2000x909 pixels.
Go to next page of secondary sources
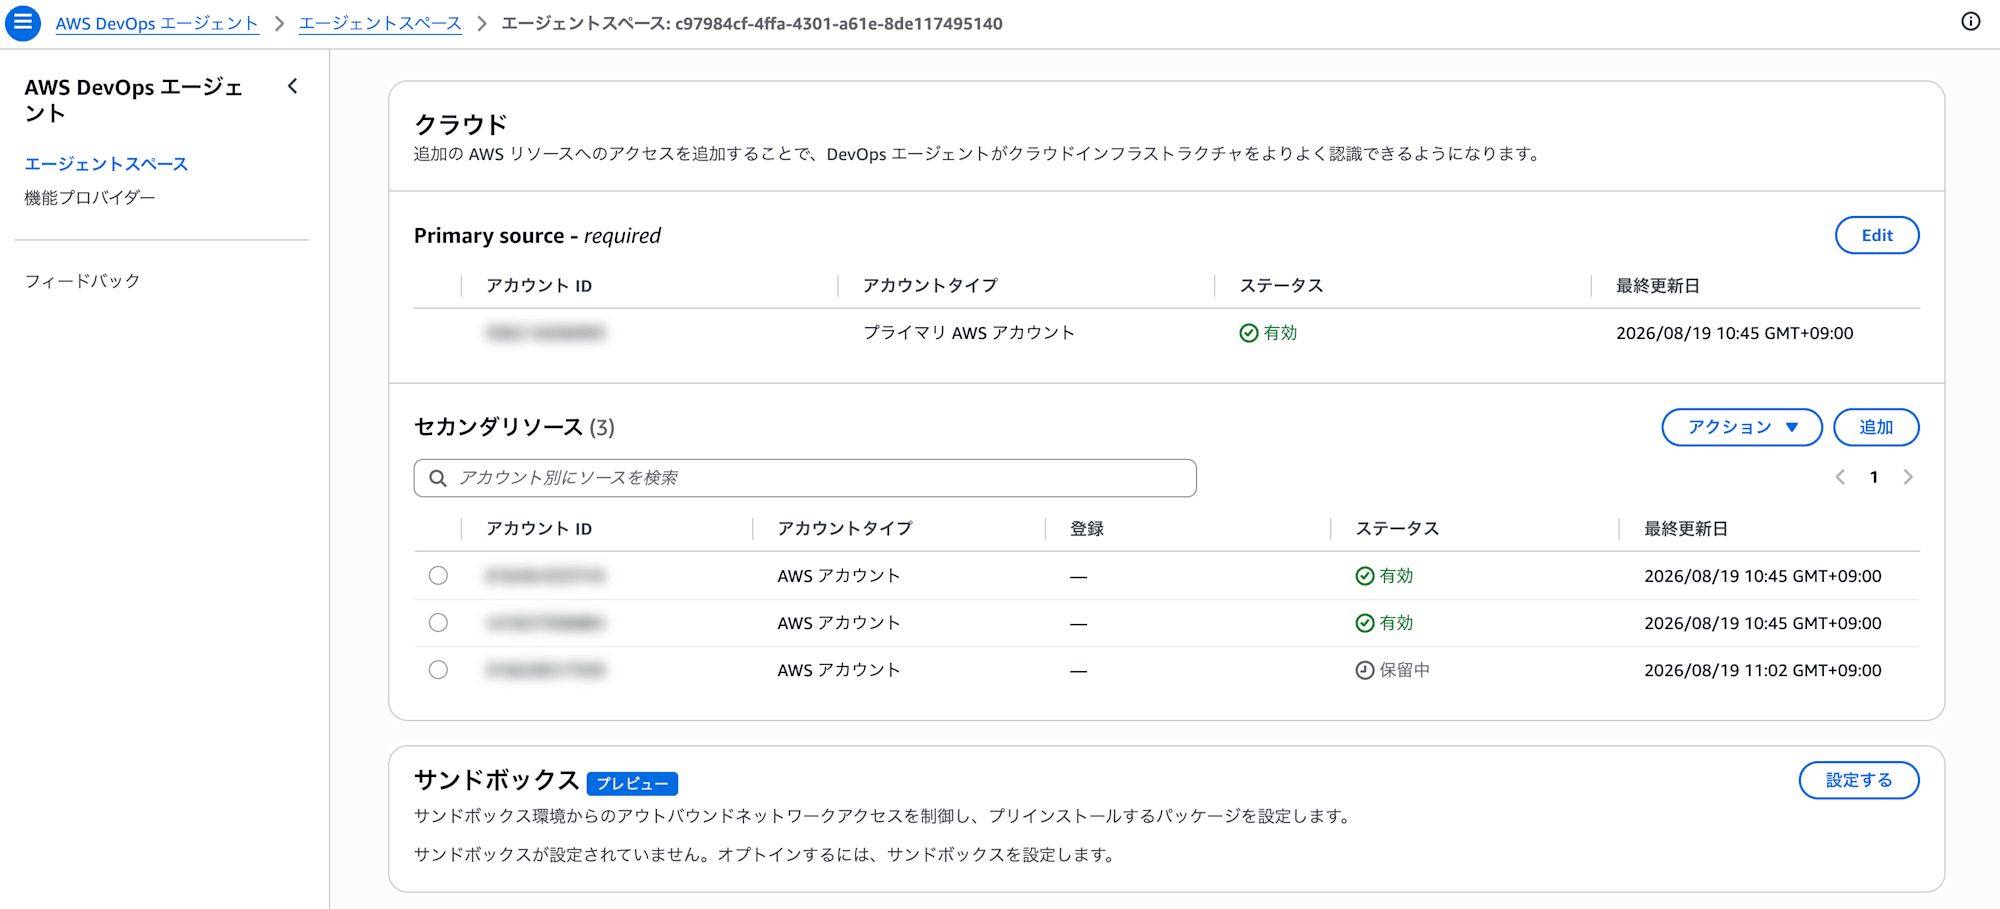(1908, 477)
